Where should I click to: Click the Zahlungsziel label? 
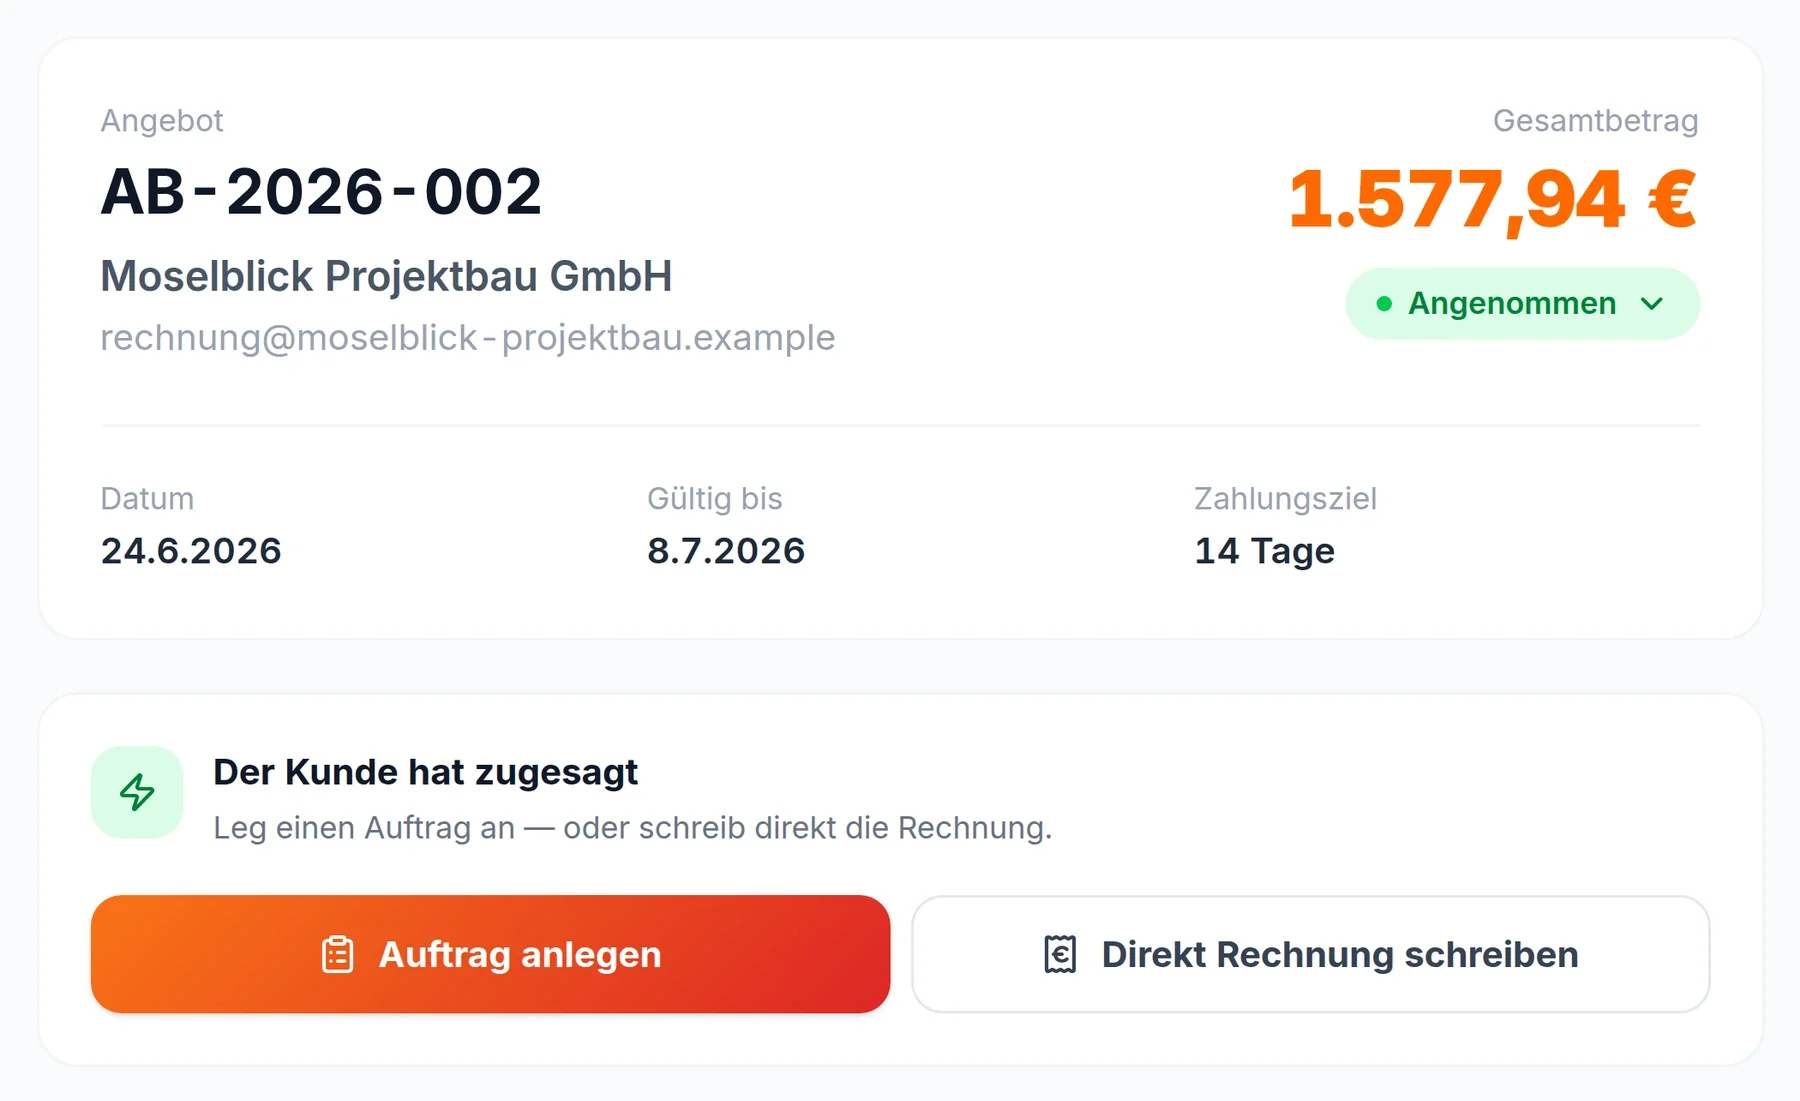[1285, 498]
